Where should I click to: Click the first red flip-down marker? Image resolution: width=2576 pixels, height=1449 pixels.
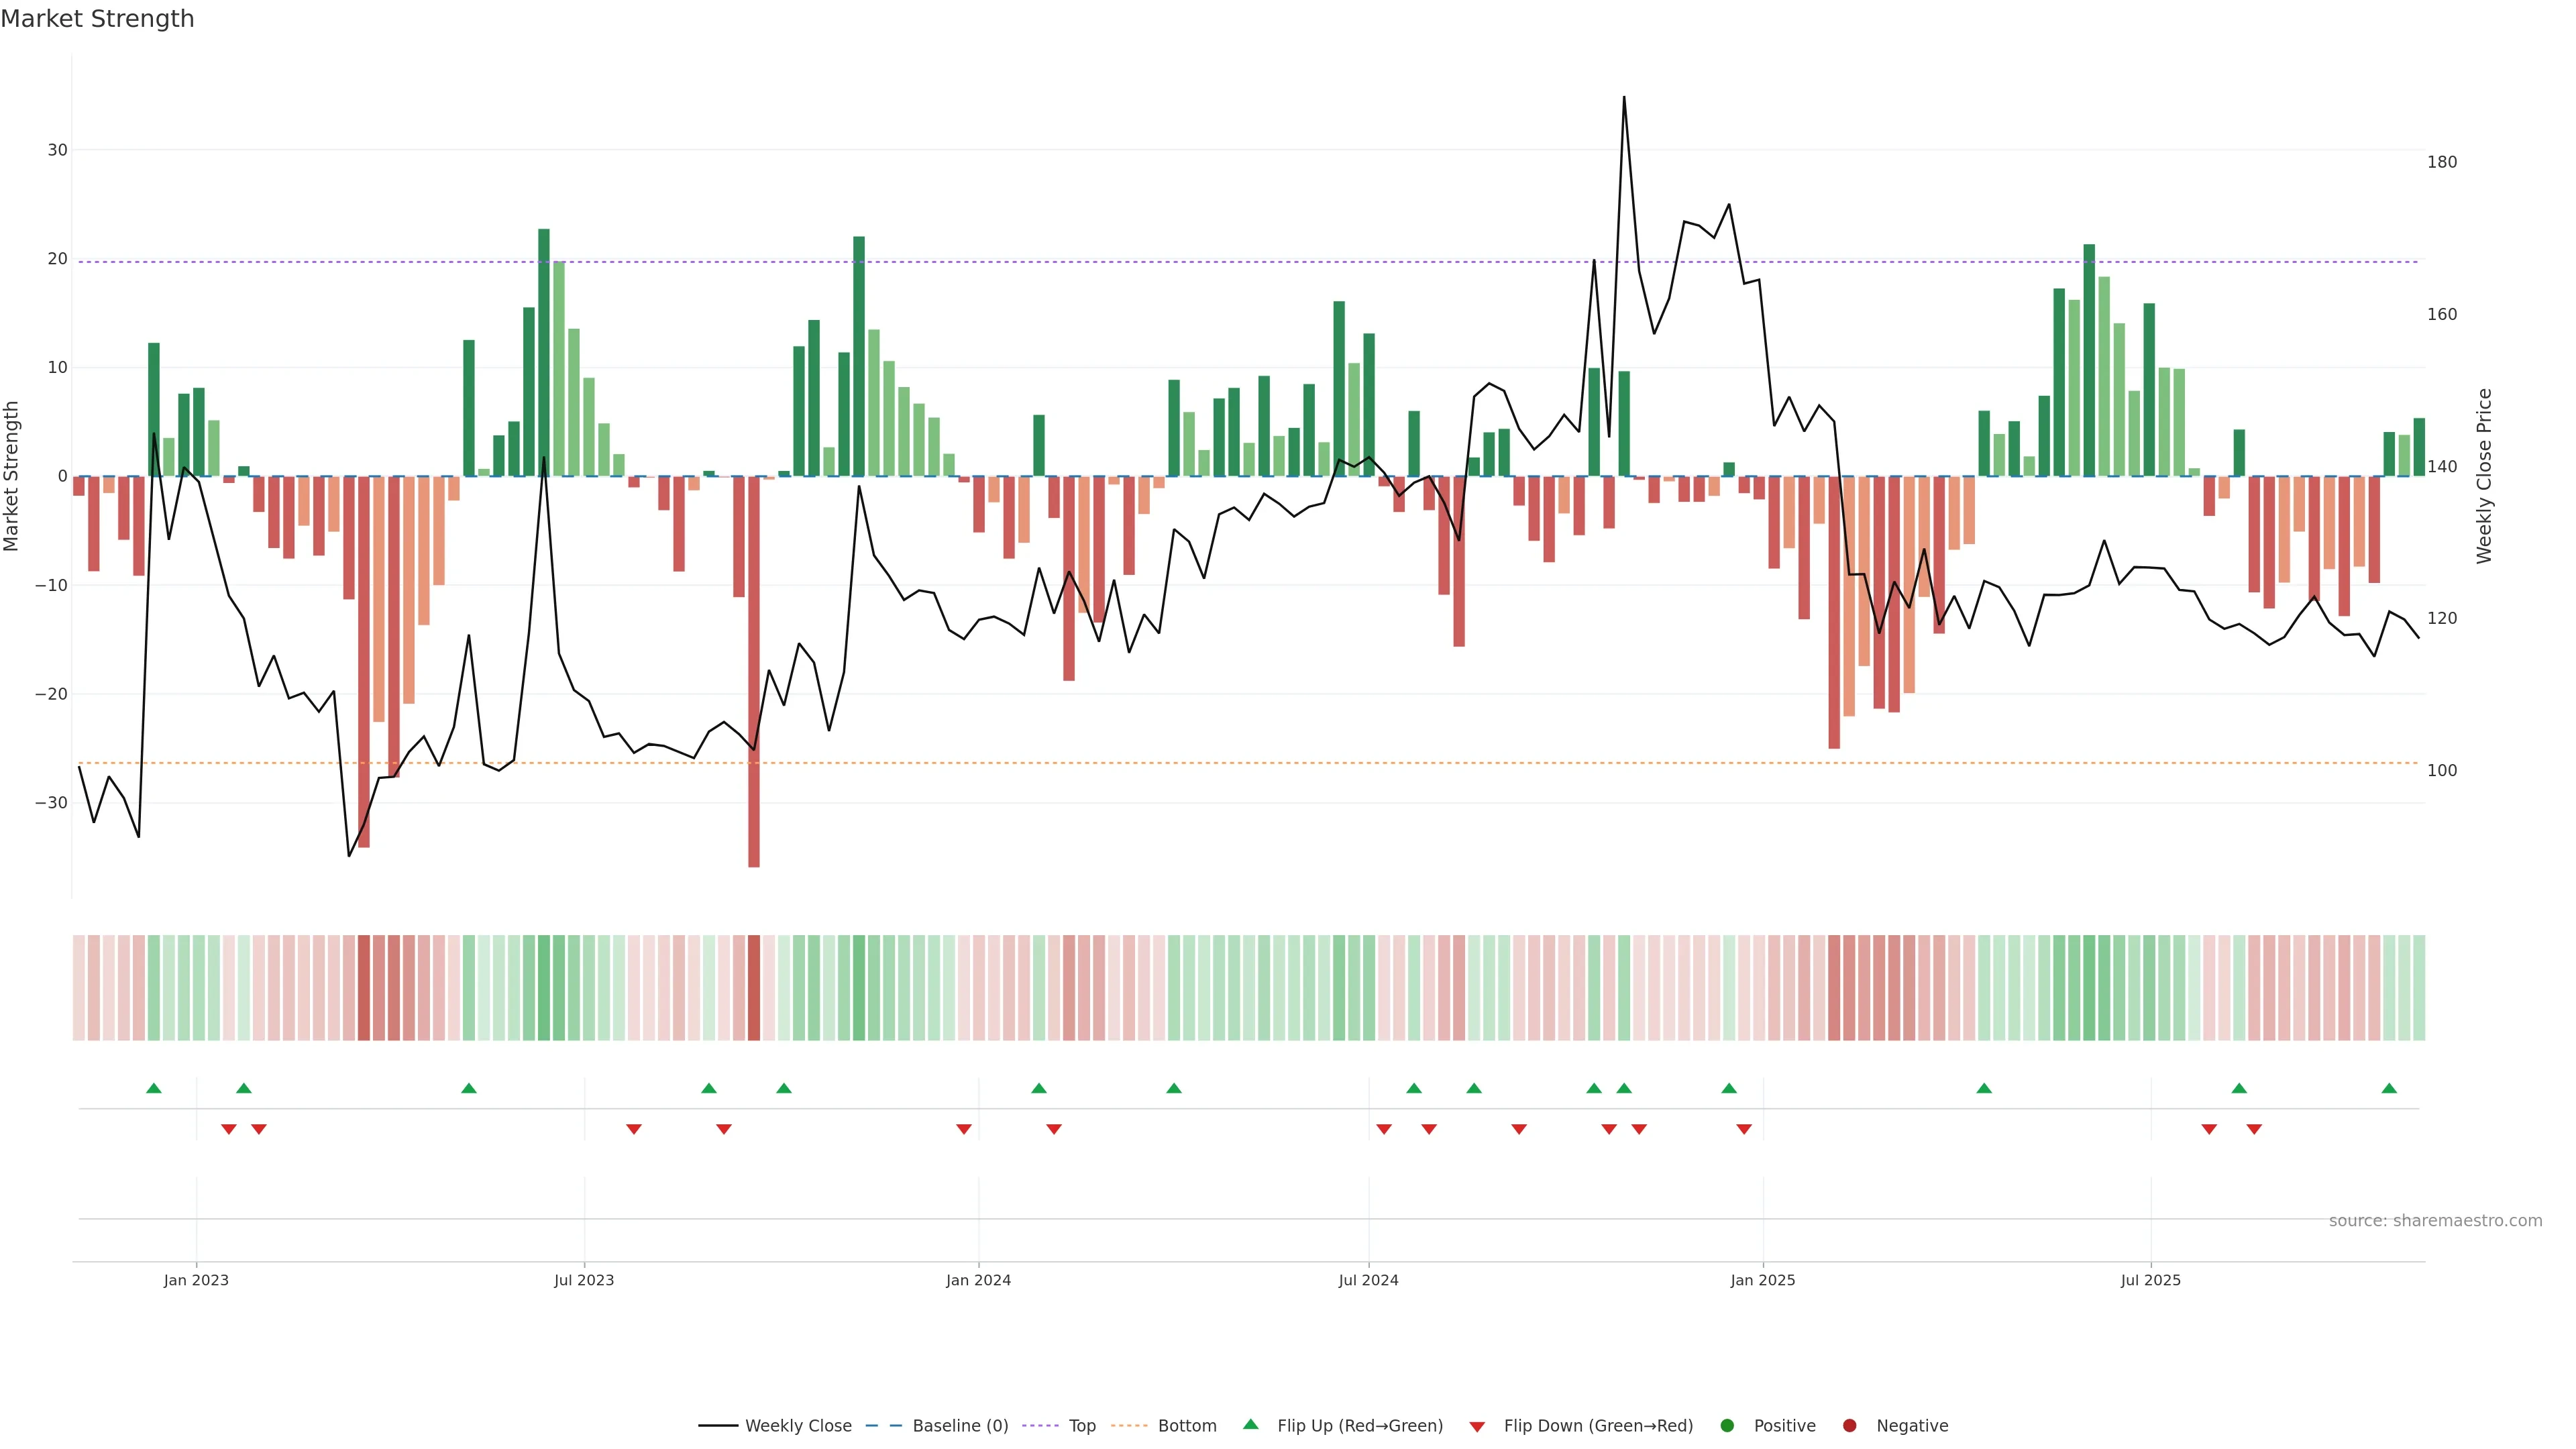pos(229,1129)
